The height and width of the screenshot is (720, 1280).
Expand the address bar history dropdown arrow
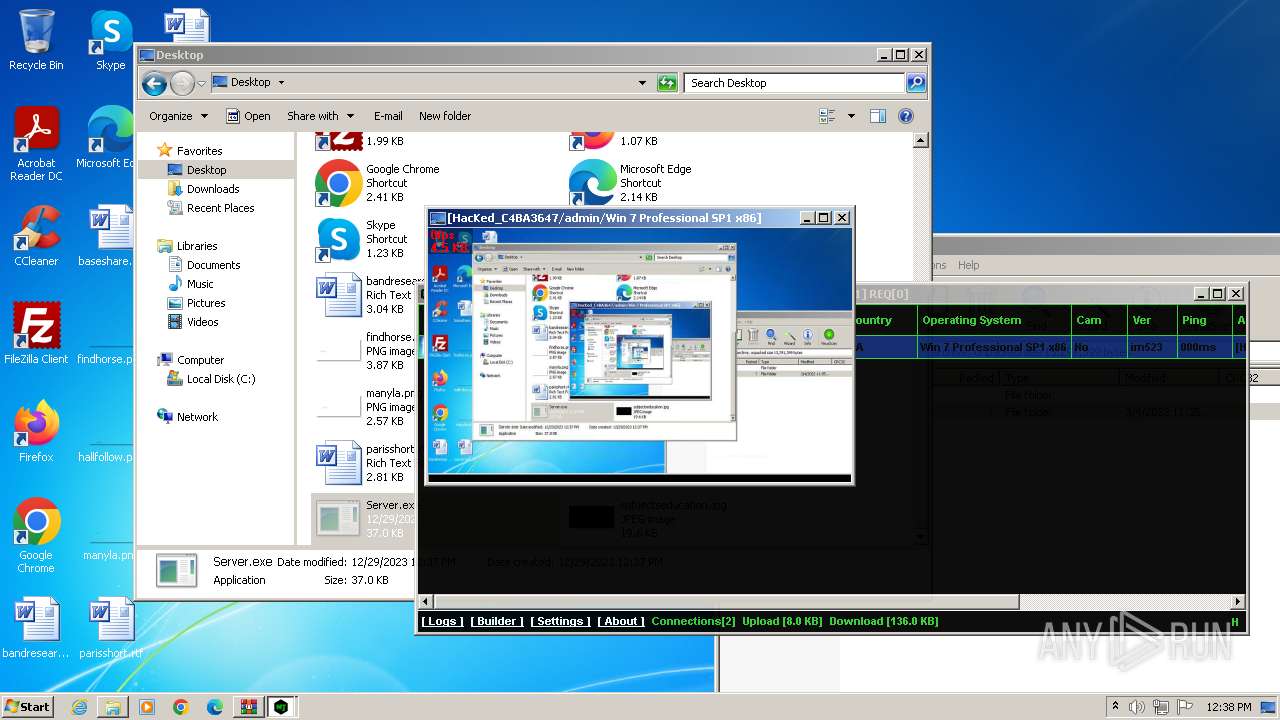(x=642, y=83)
